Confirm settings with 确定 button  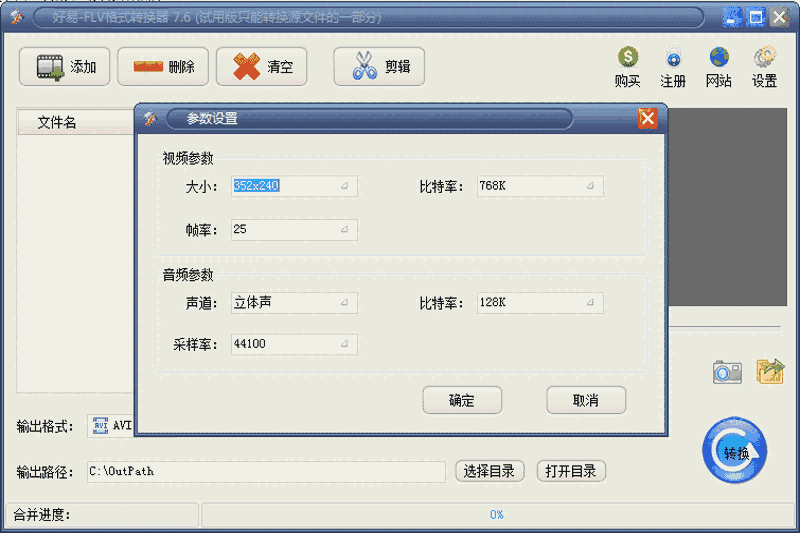tap(462, 400)
